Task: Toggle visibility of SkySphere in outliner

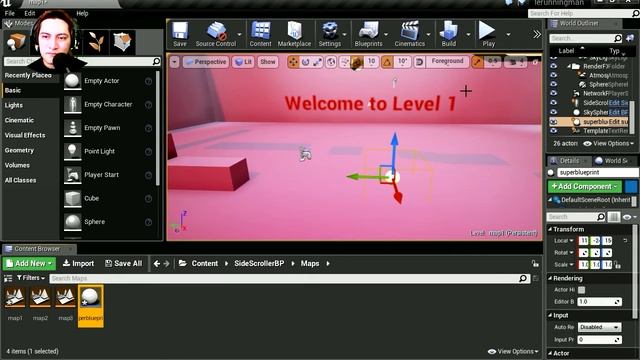Action: (553, 112)
